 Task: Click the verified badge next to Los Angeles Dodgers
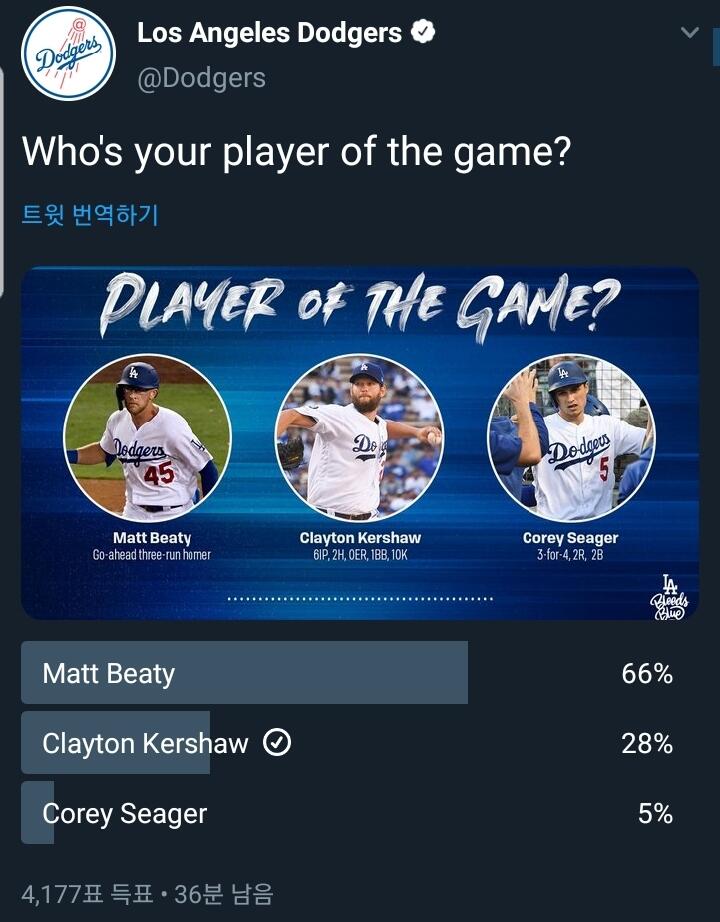(x=423, y=32)
